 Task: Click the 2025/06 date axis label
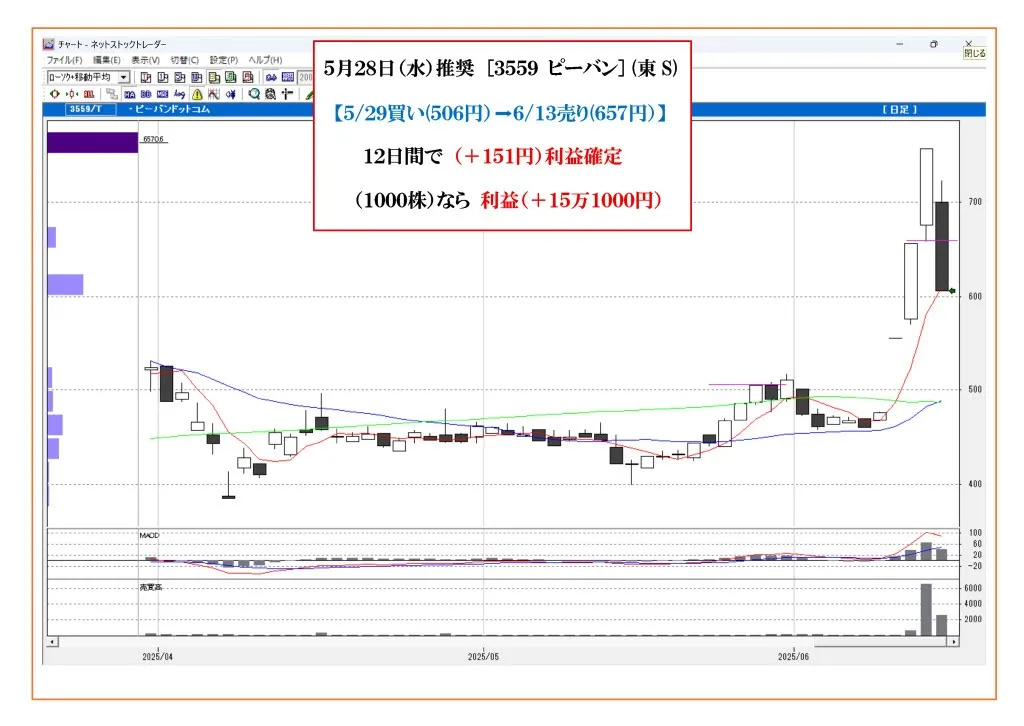coord(793,657)
